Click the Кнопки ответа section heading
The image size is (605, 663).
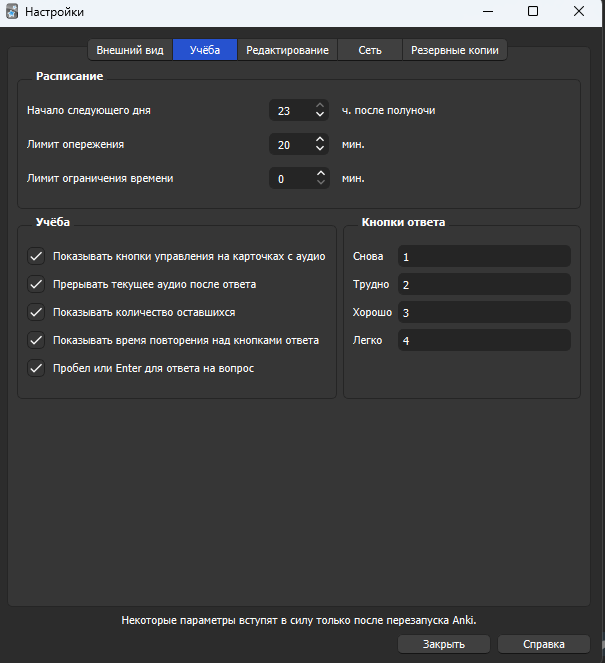coord(403,222)
